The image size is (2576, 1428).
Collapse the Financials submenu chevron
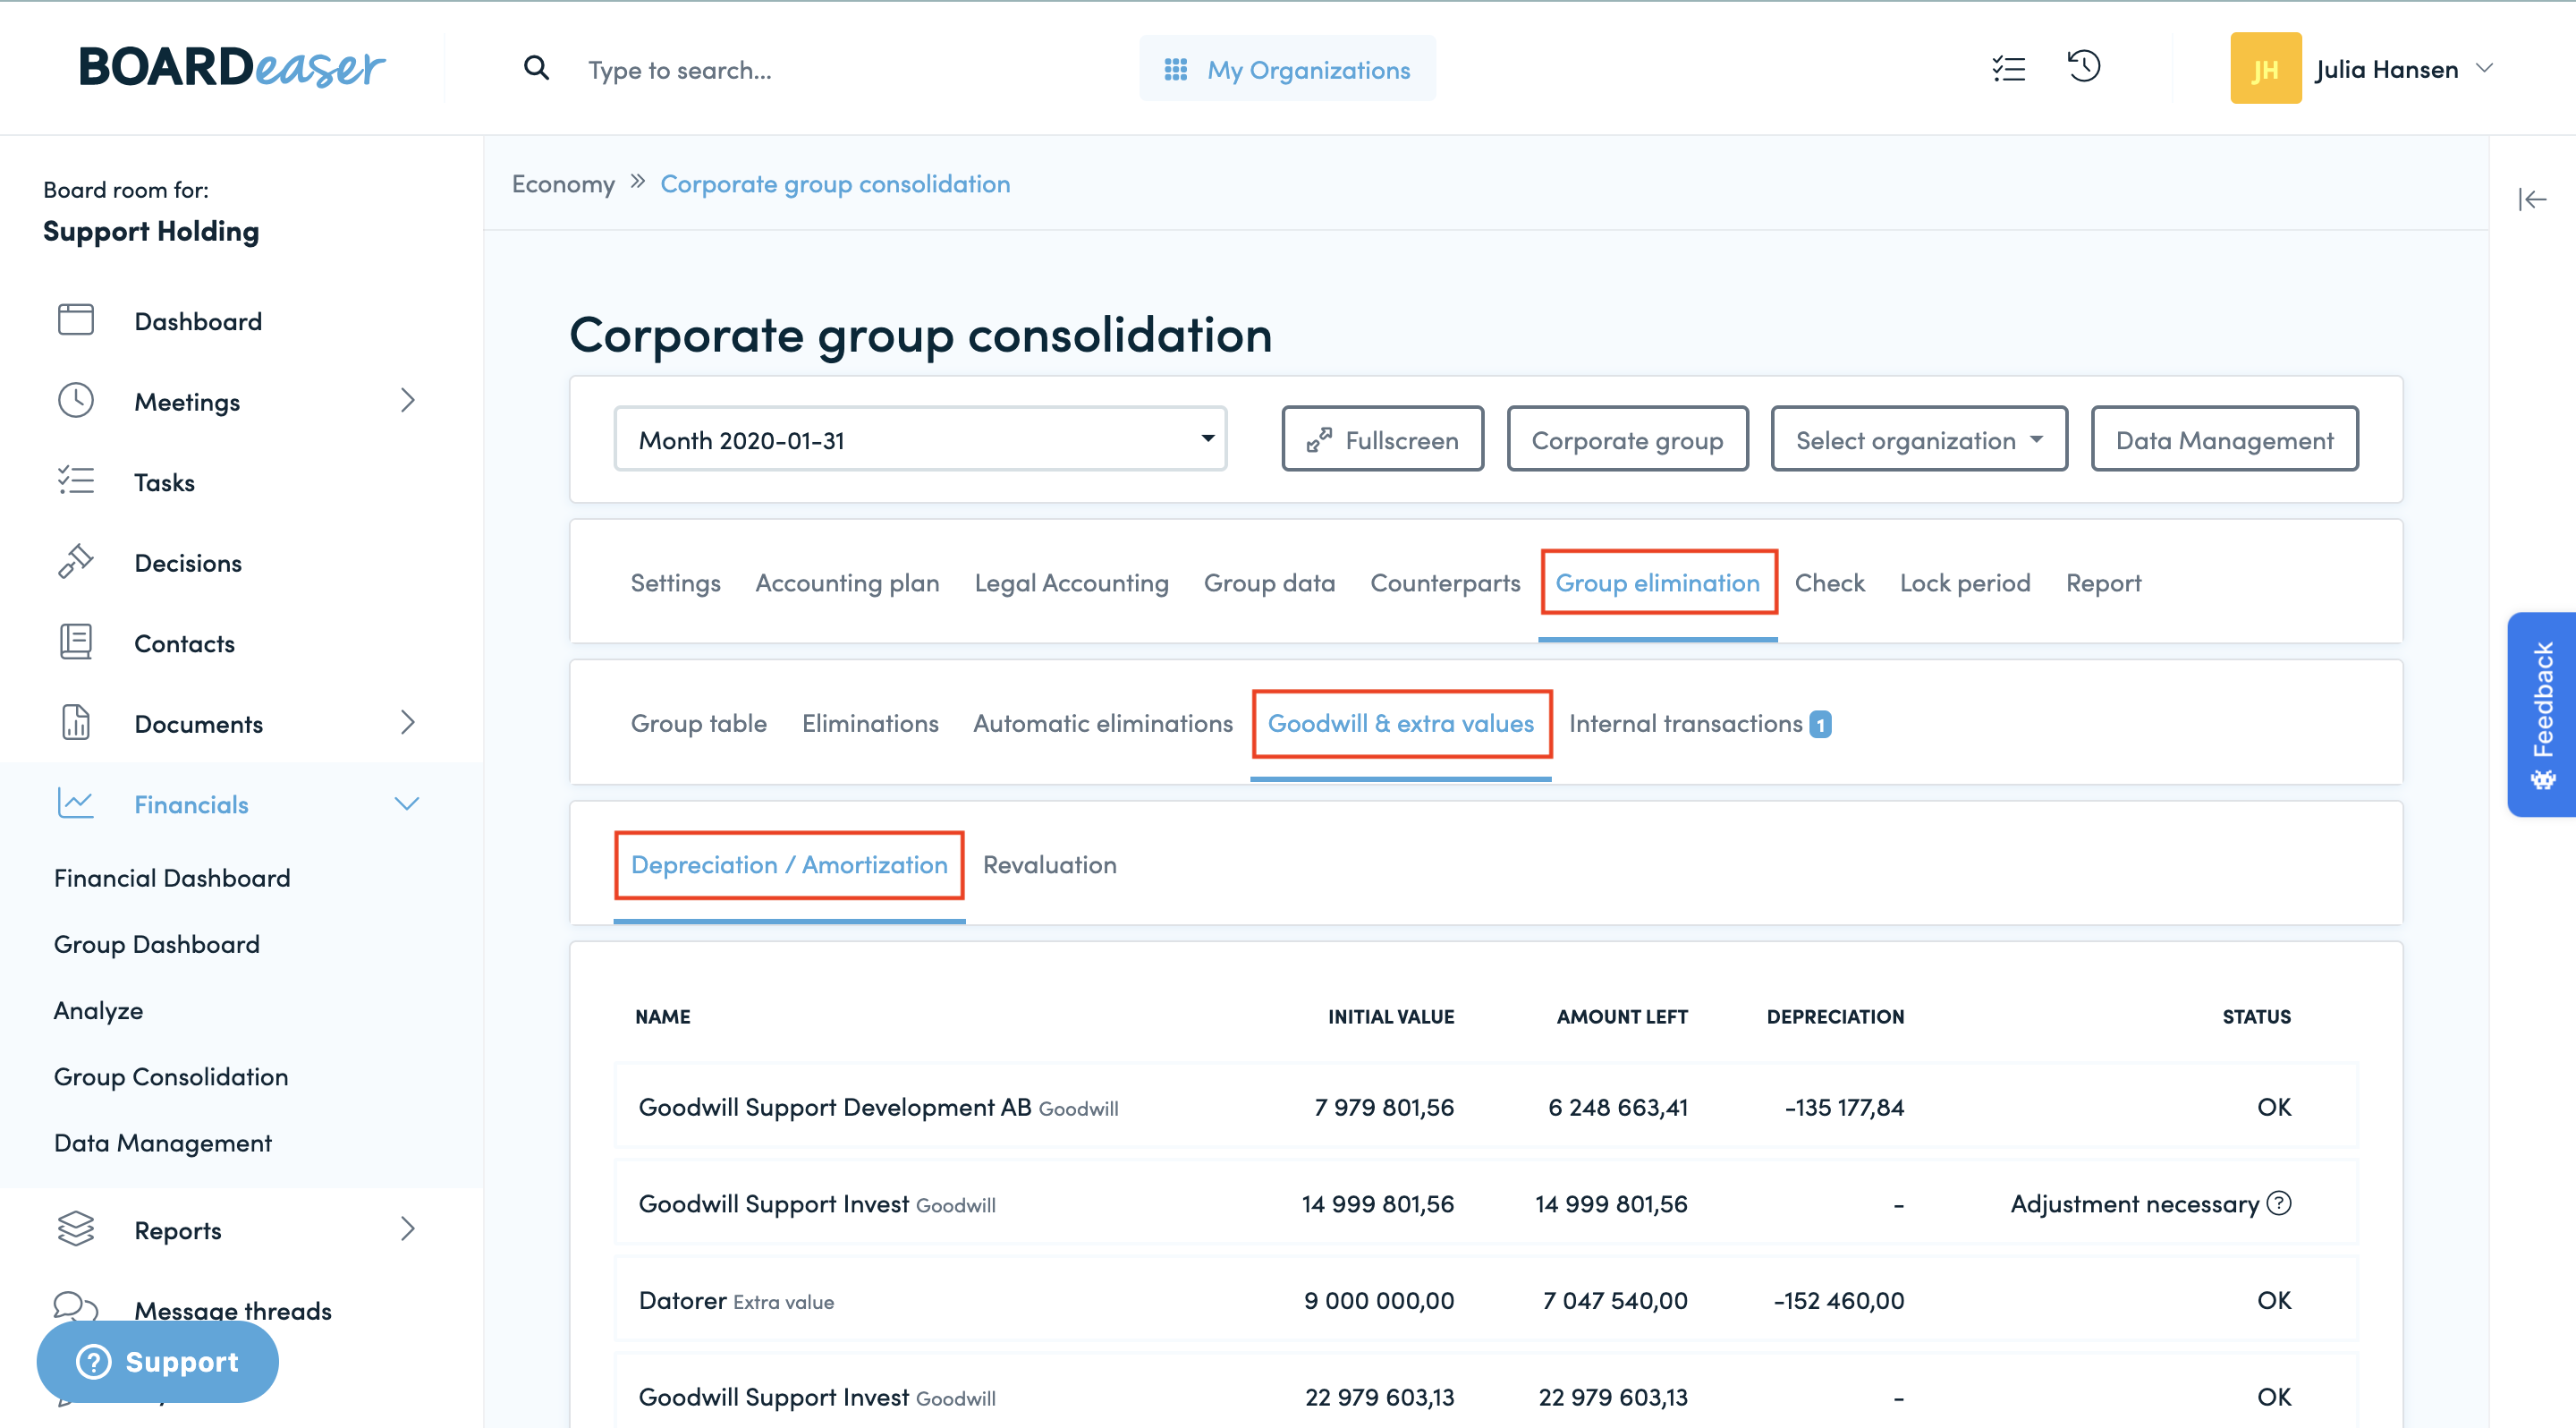407,803
